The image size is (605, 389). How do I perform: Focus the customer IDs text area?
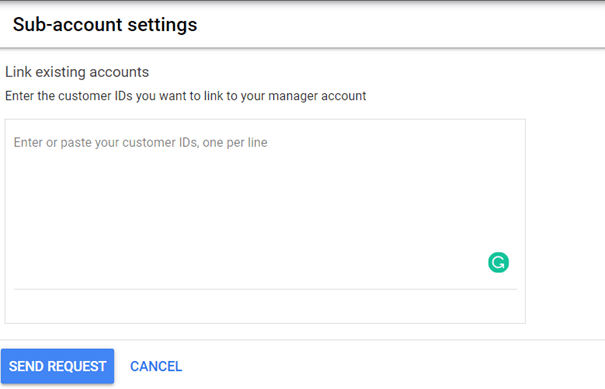pos(265,221)
